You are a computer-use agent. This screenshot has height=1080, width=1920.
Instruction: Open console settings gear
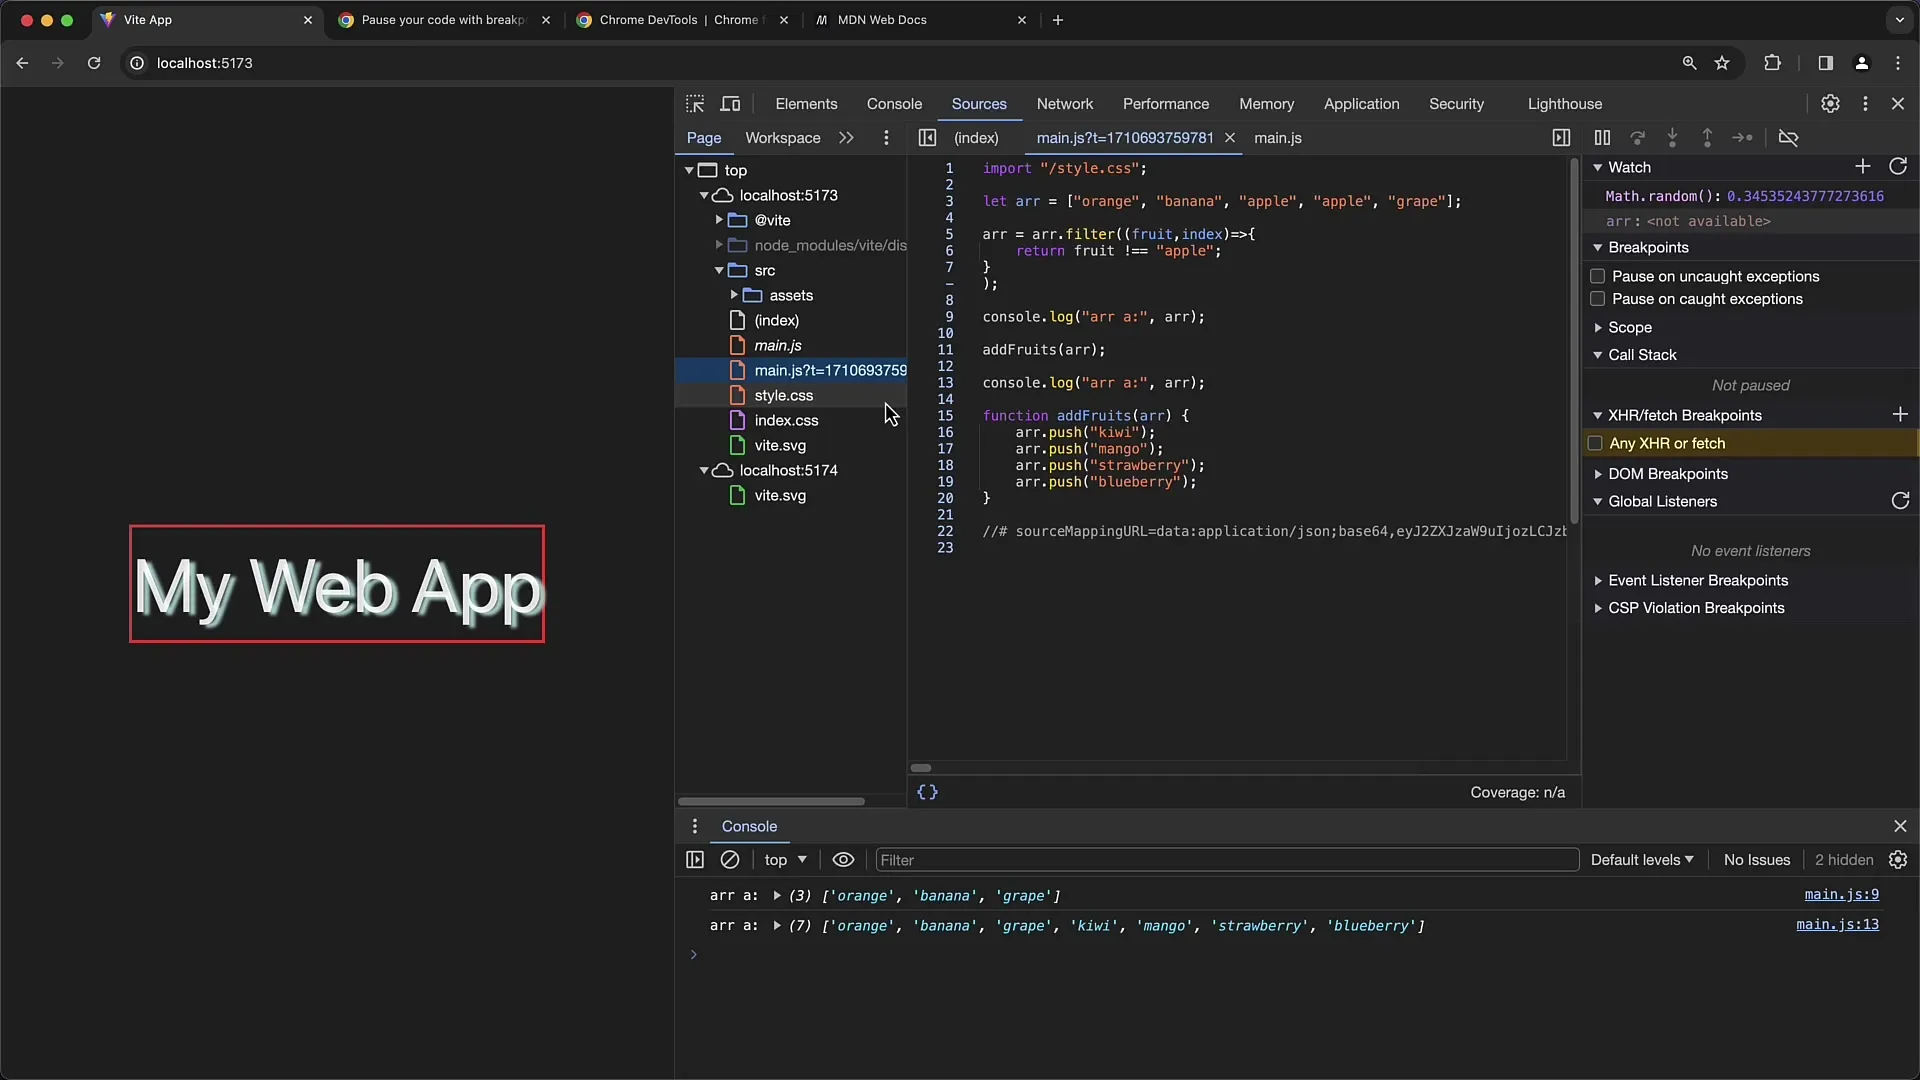1898,860
